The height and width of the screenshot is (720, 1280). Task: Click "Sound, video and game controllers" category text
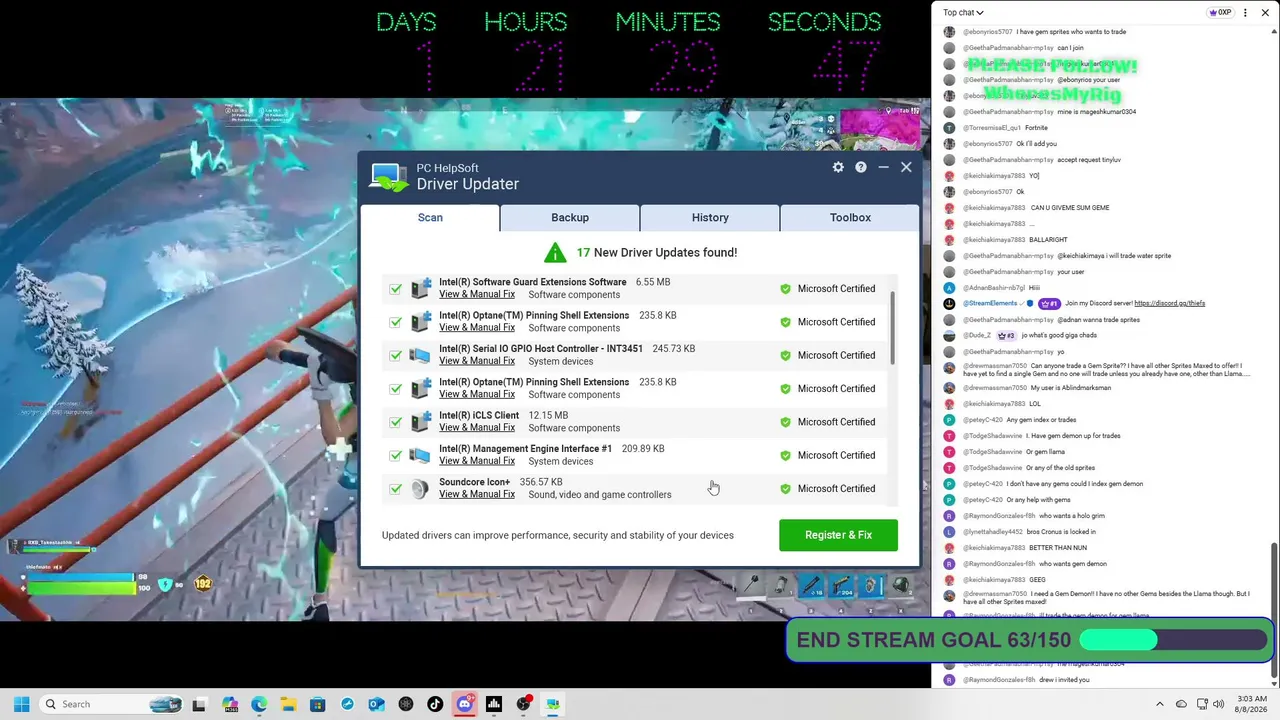click(x=600, y=494)
